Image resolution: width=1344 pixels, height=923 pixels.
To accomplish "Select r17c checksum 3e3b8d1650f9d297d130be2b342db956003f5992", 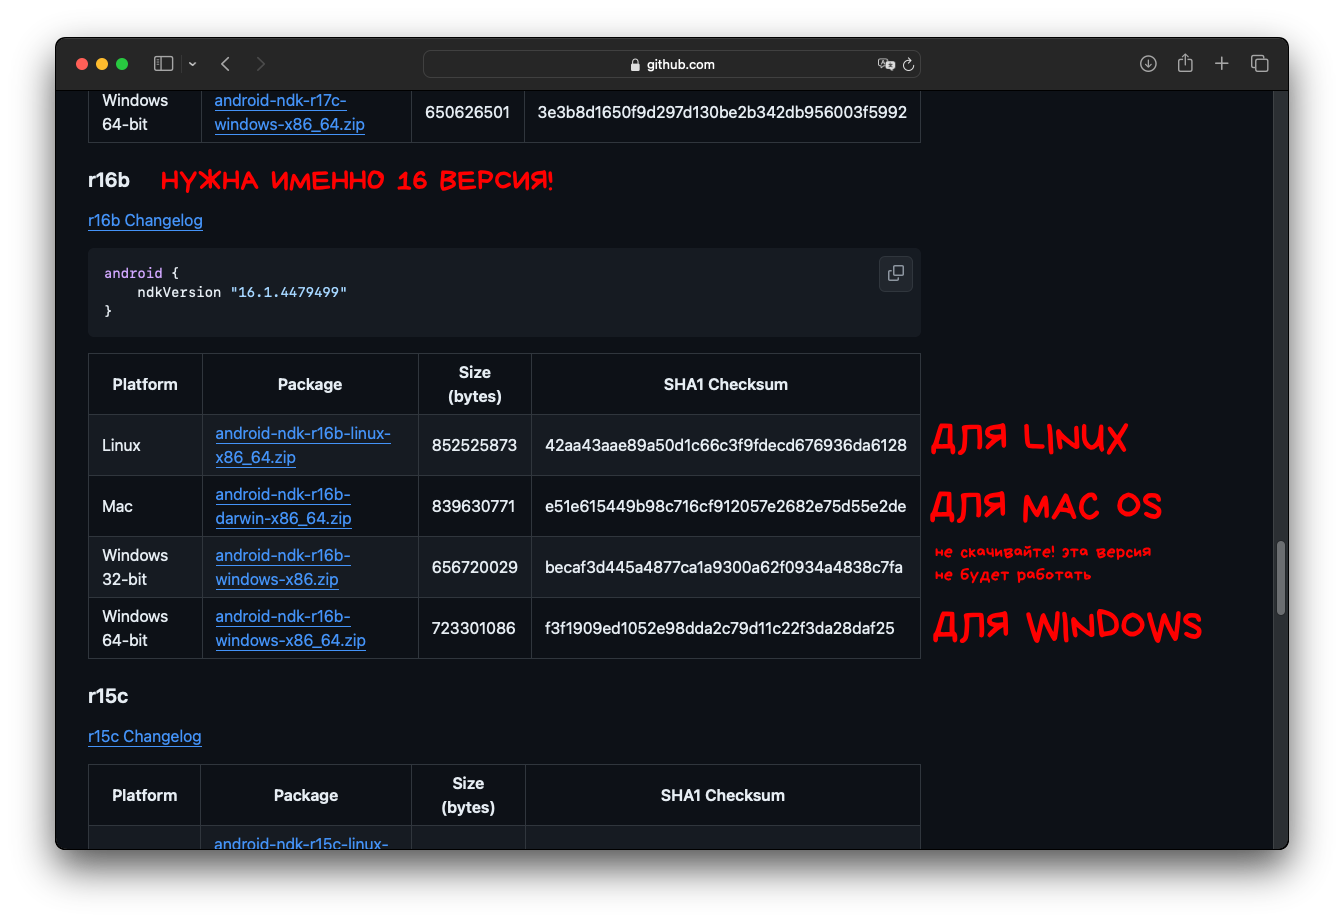I will pos(722,112).
